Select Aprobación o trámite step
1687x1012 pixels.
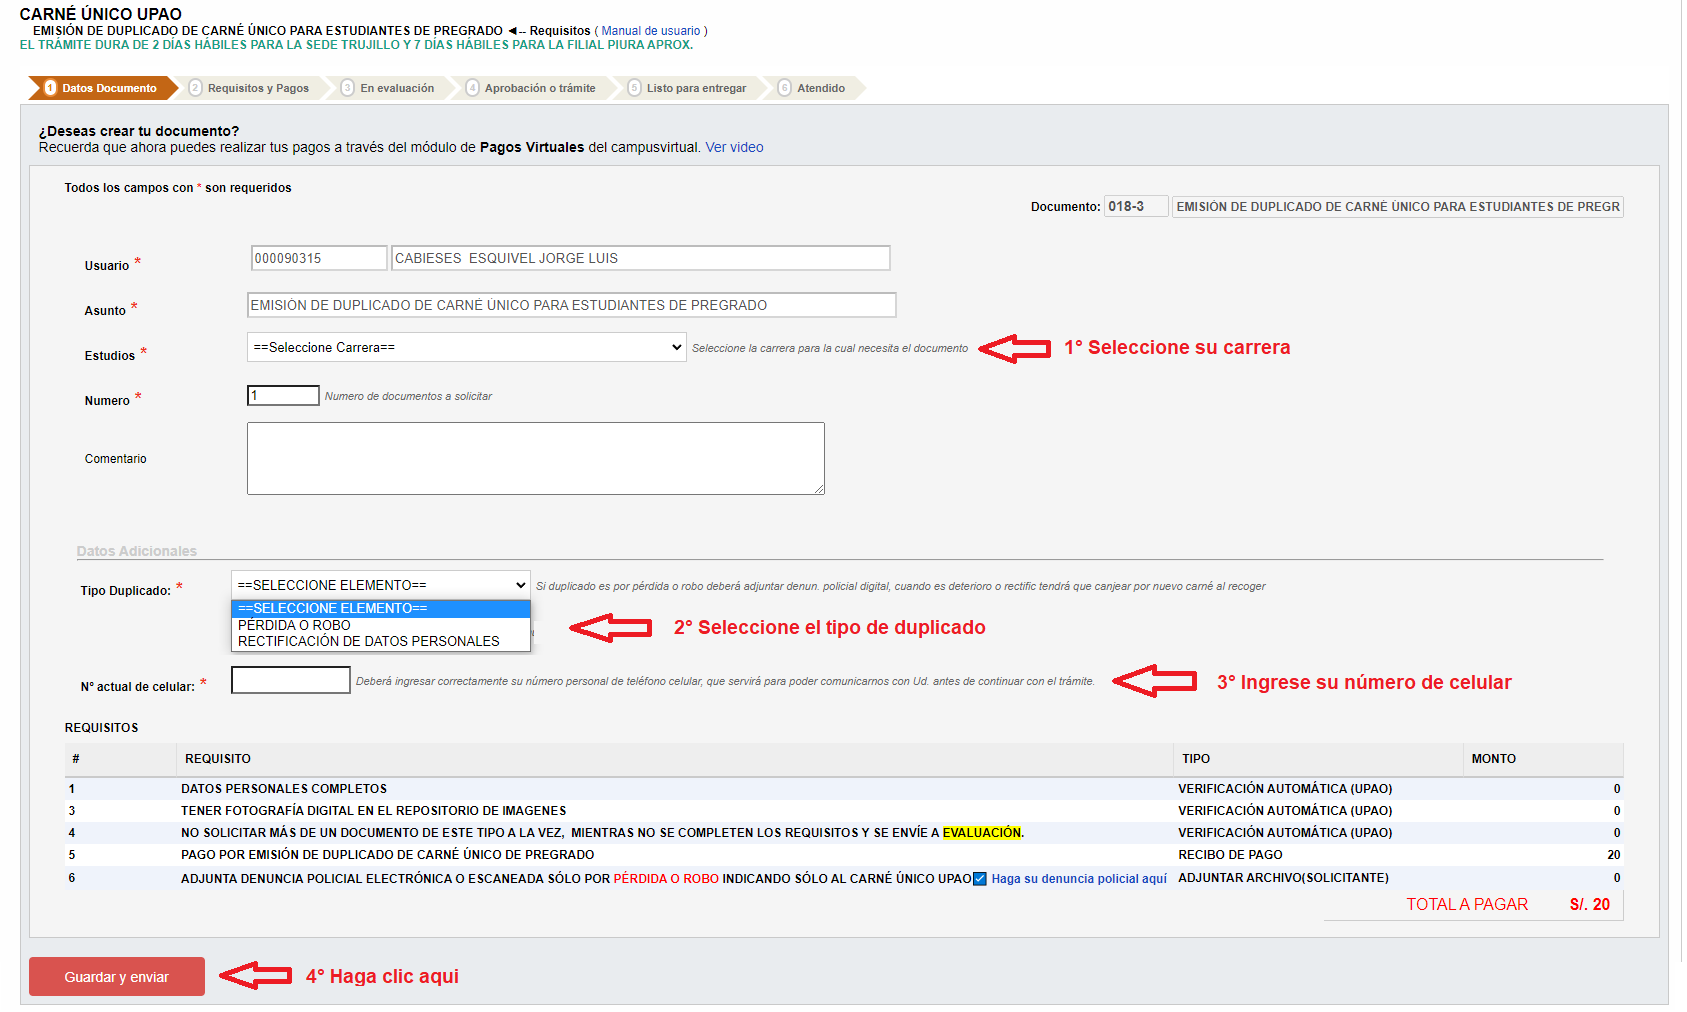point(532,88)
